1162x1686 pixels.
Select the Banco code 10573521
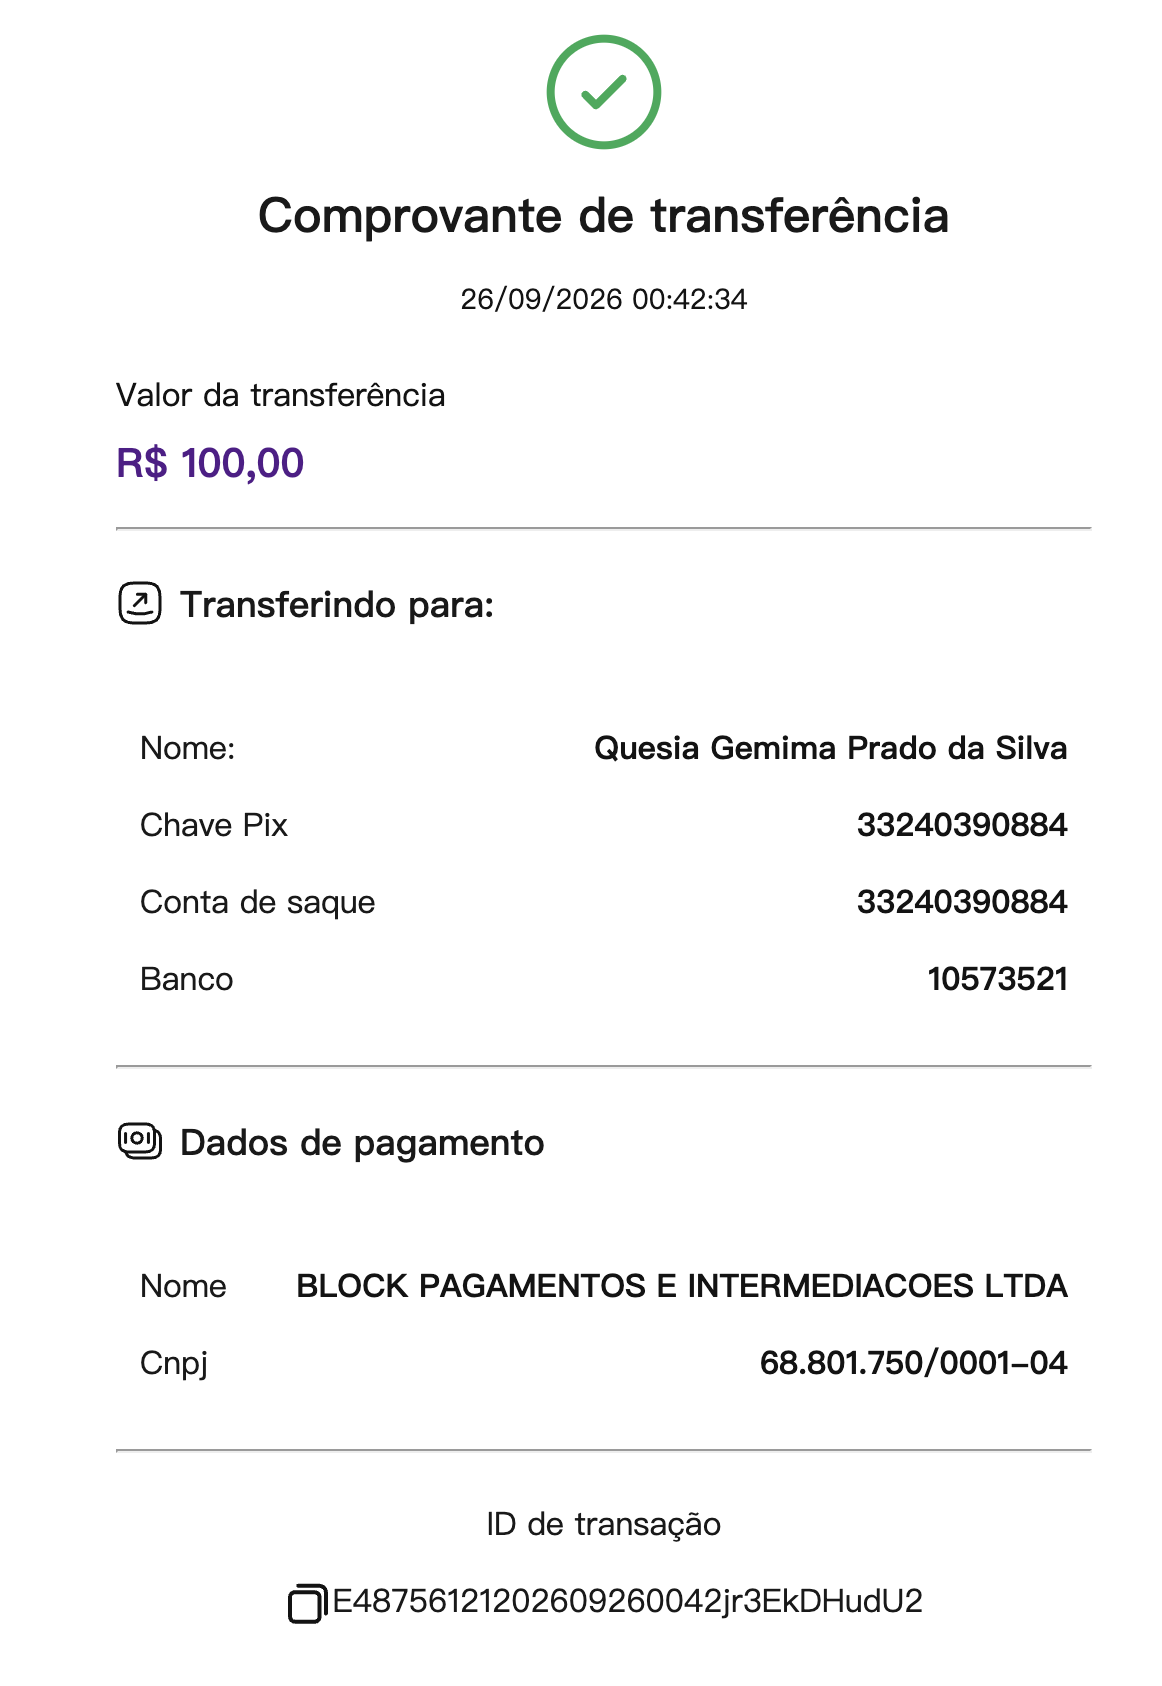click(997, 979)
